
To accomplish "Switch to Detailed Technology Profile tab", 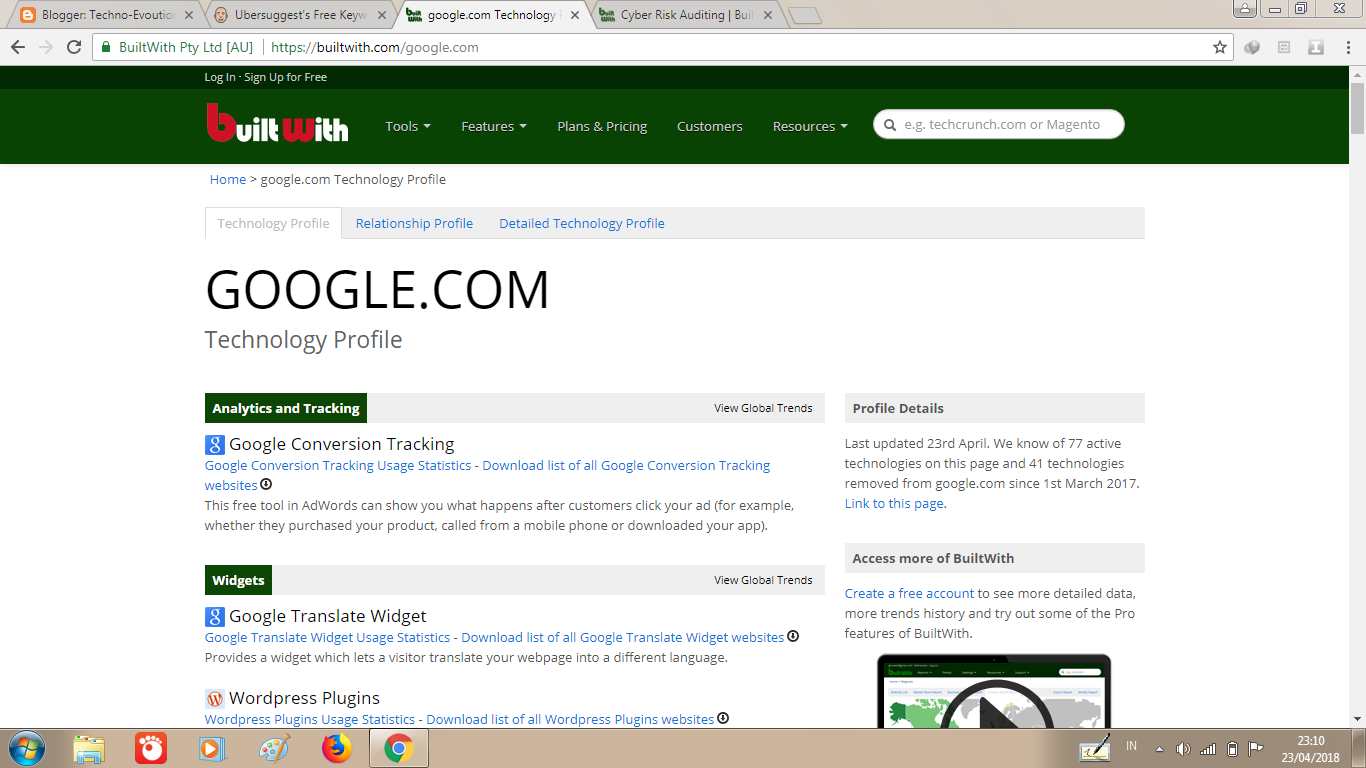I will point(582,223).
